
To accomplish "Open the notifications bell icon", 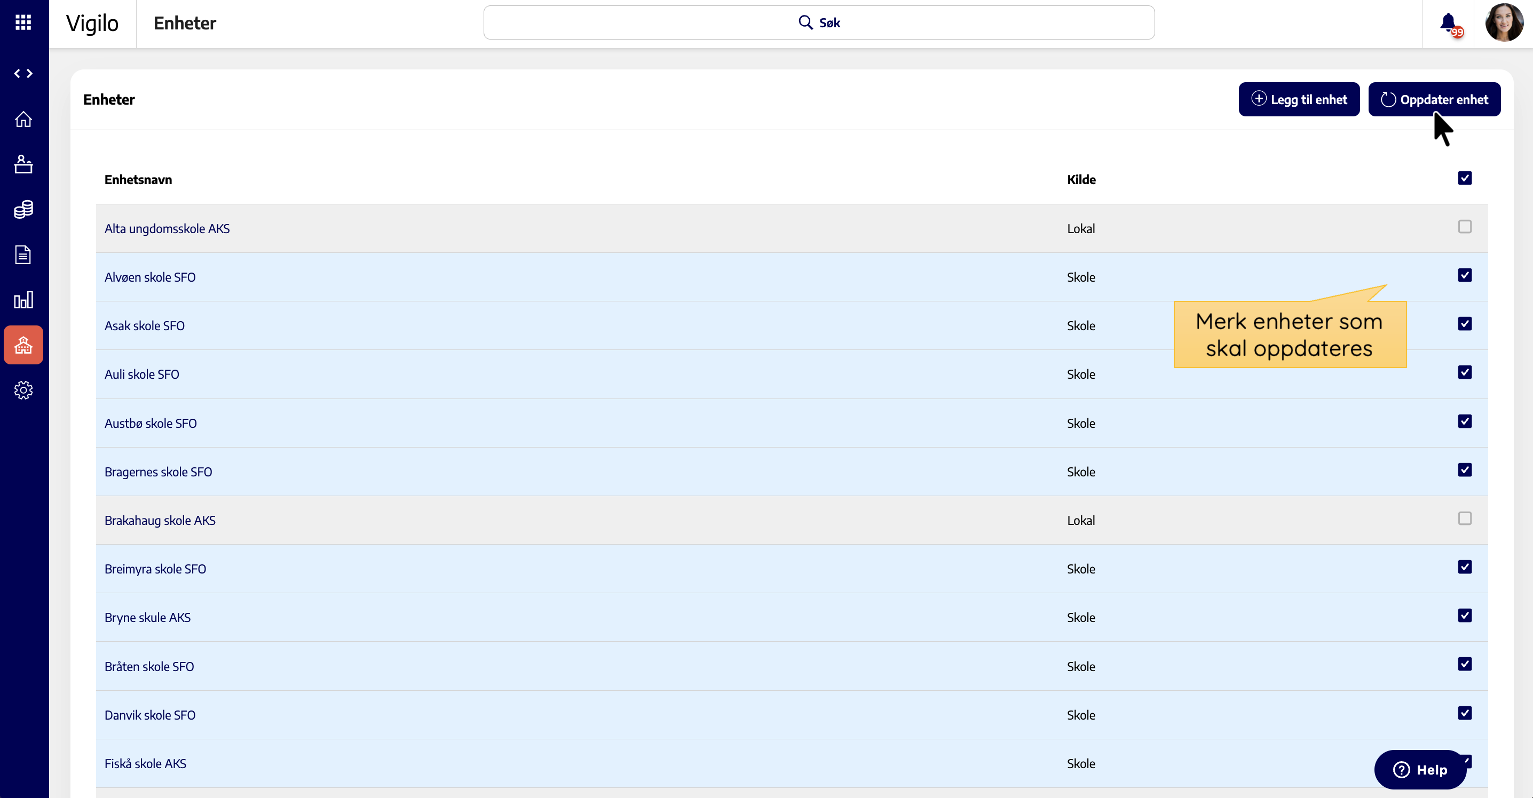I will coord(1448,23).
